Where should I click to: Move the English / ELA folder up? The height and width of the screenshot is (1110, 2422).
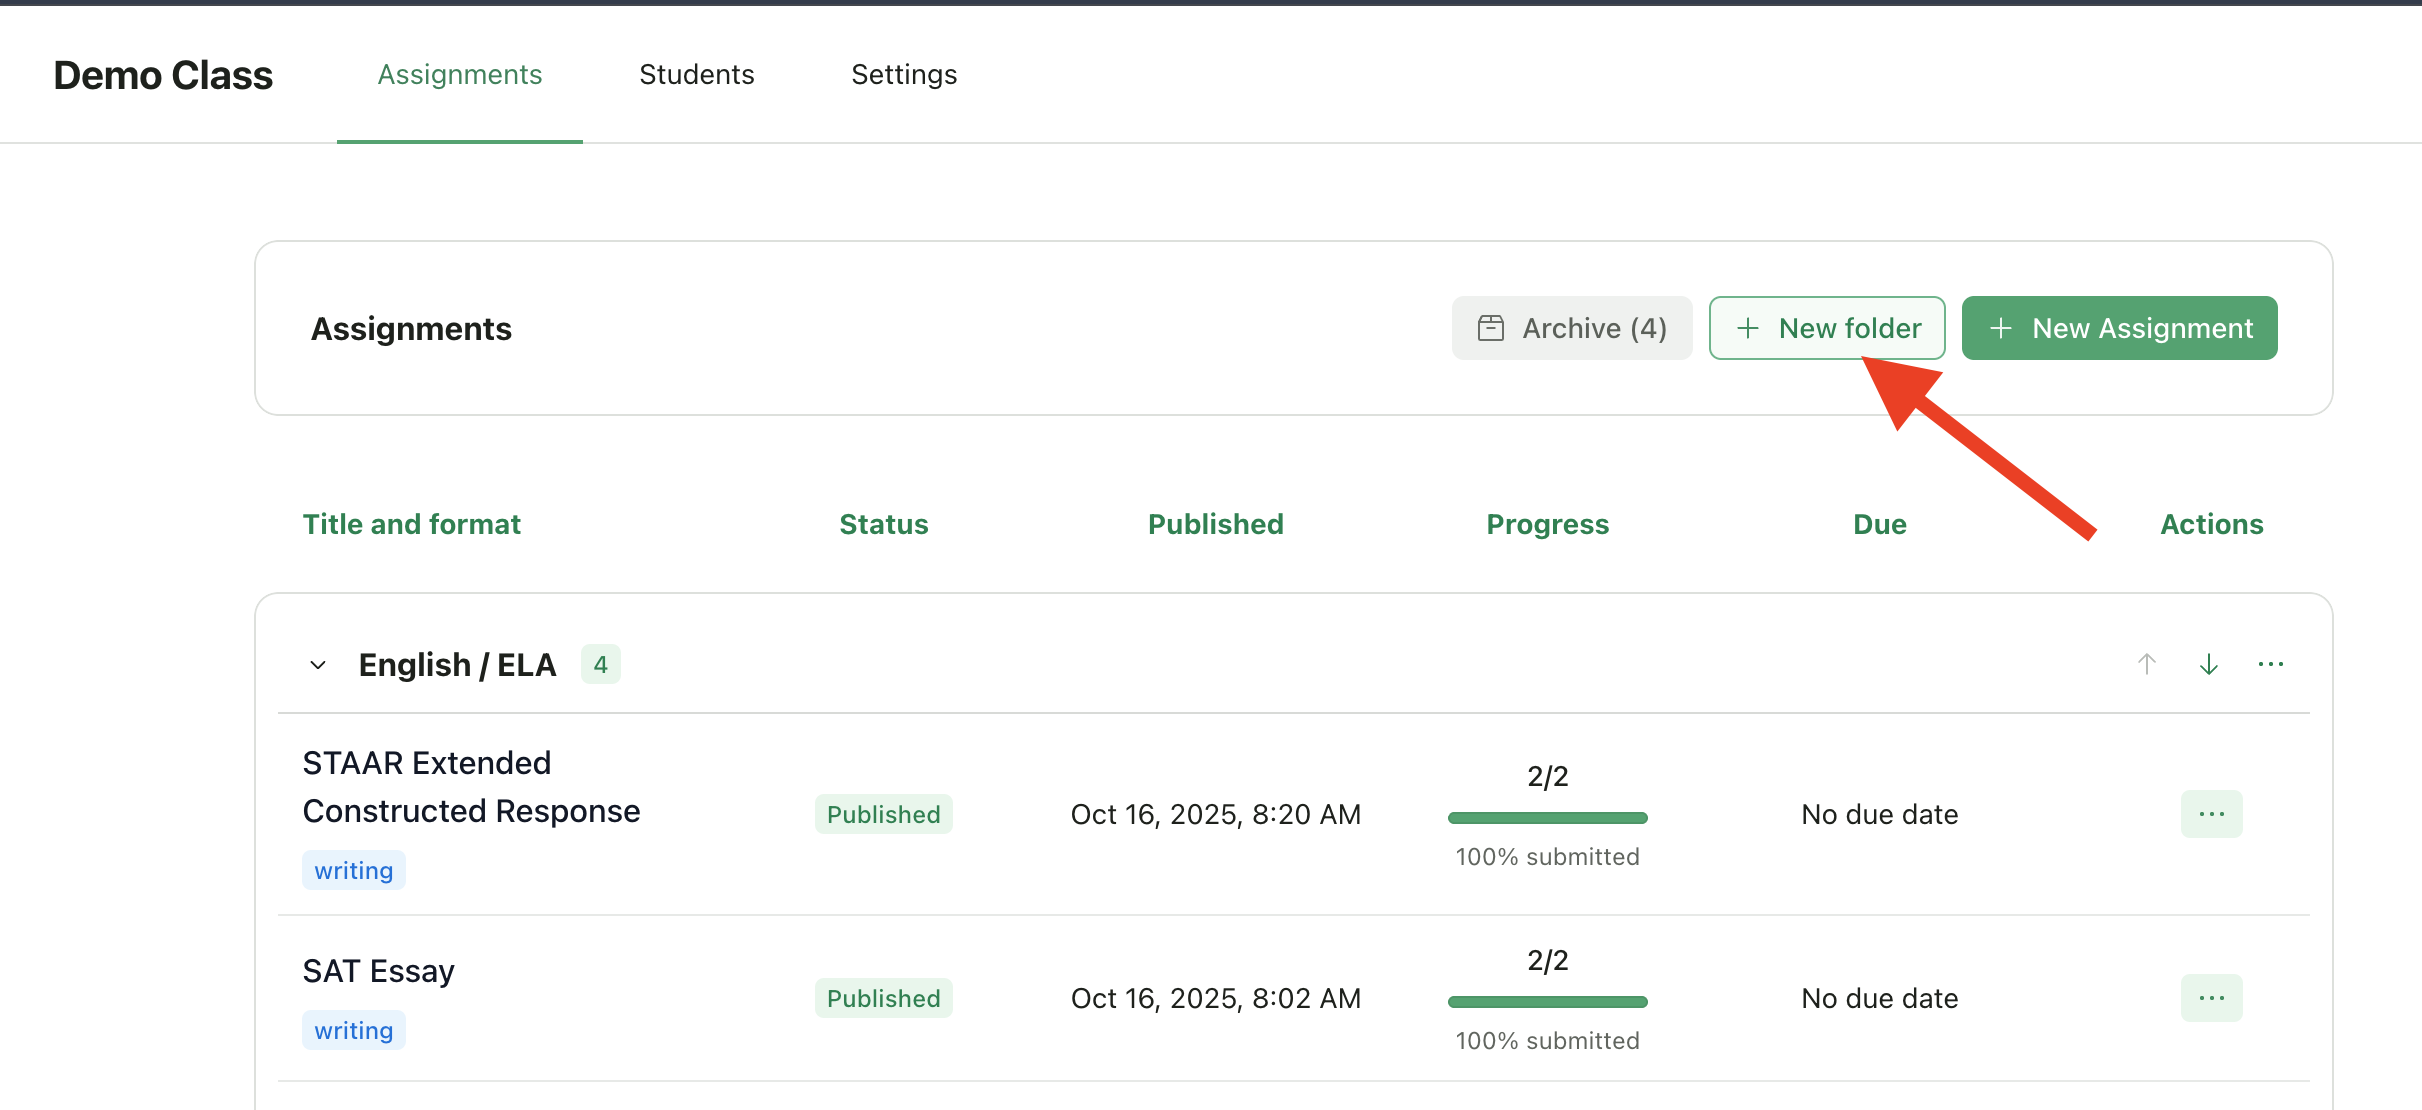(x=2146, y=663)
